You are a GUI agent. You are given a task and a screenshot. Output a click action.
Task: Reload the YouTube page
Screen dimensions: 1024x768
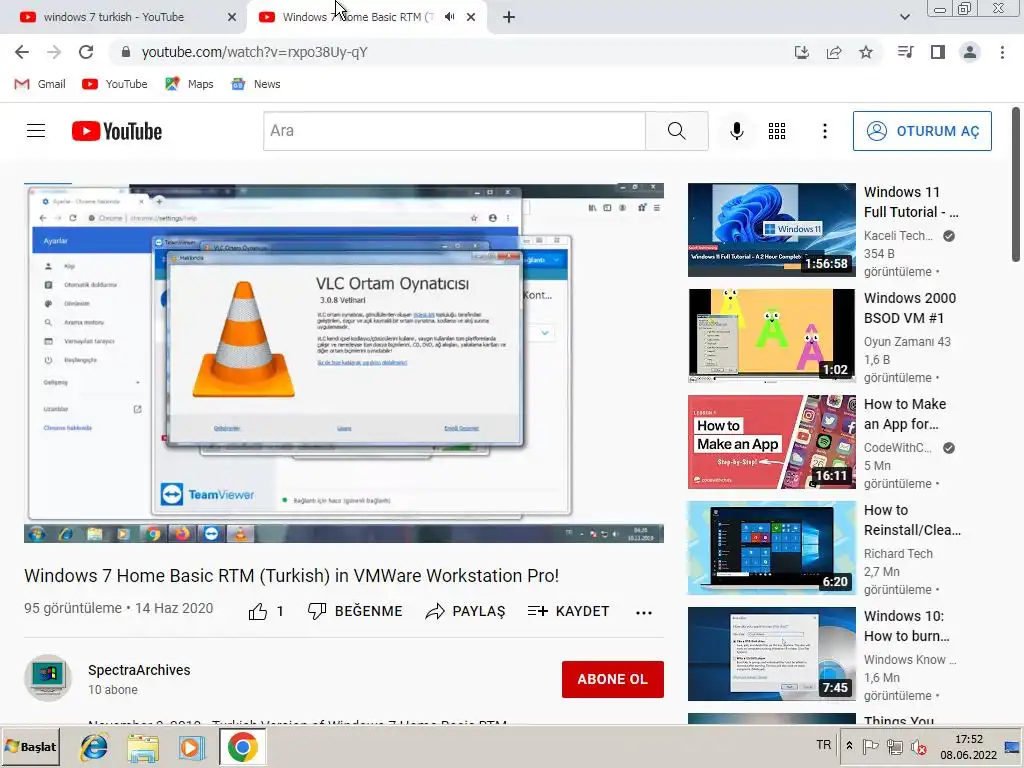[86, 52]
